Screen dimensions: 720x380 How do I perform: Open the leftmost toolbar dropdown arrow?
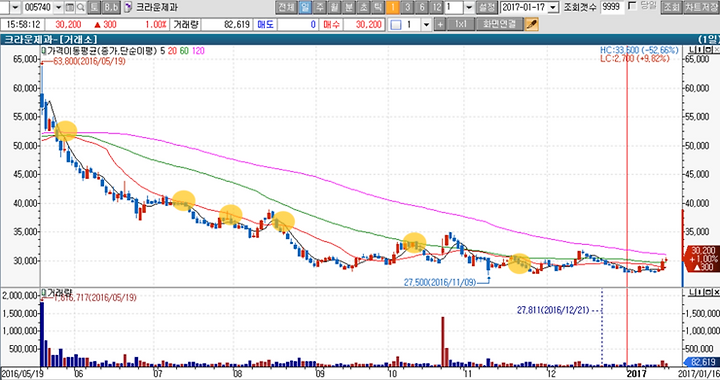tap(15, 7)
